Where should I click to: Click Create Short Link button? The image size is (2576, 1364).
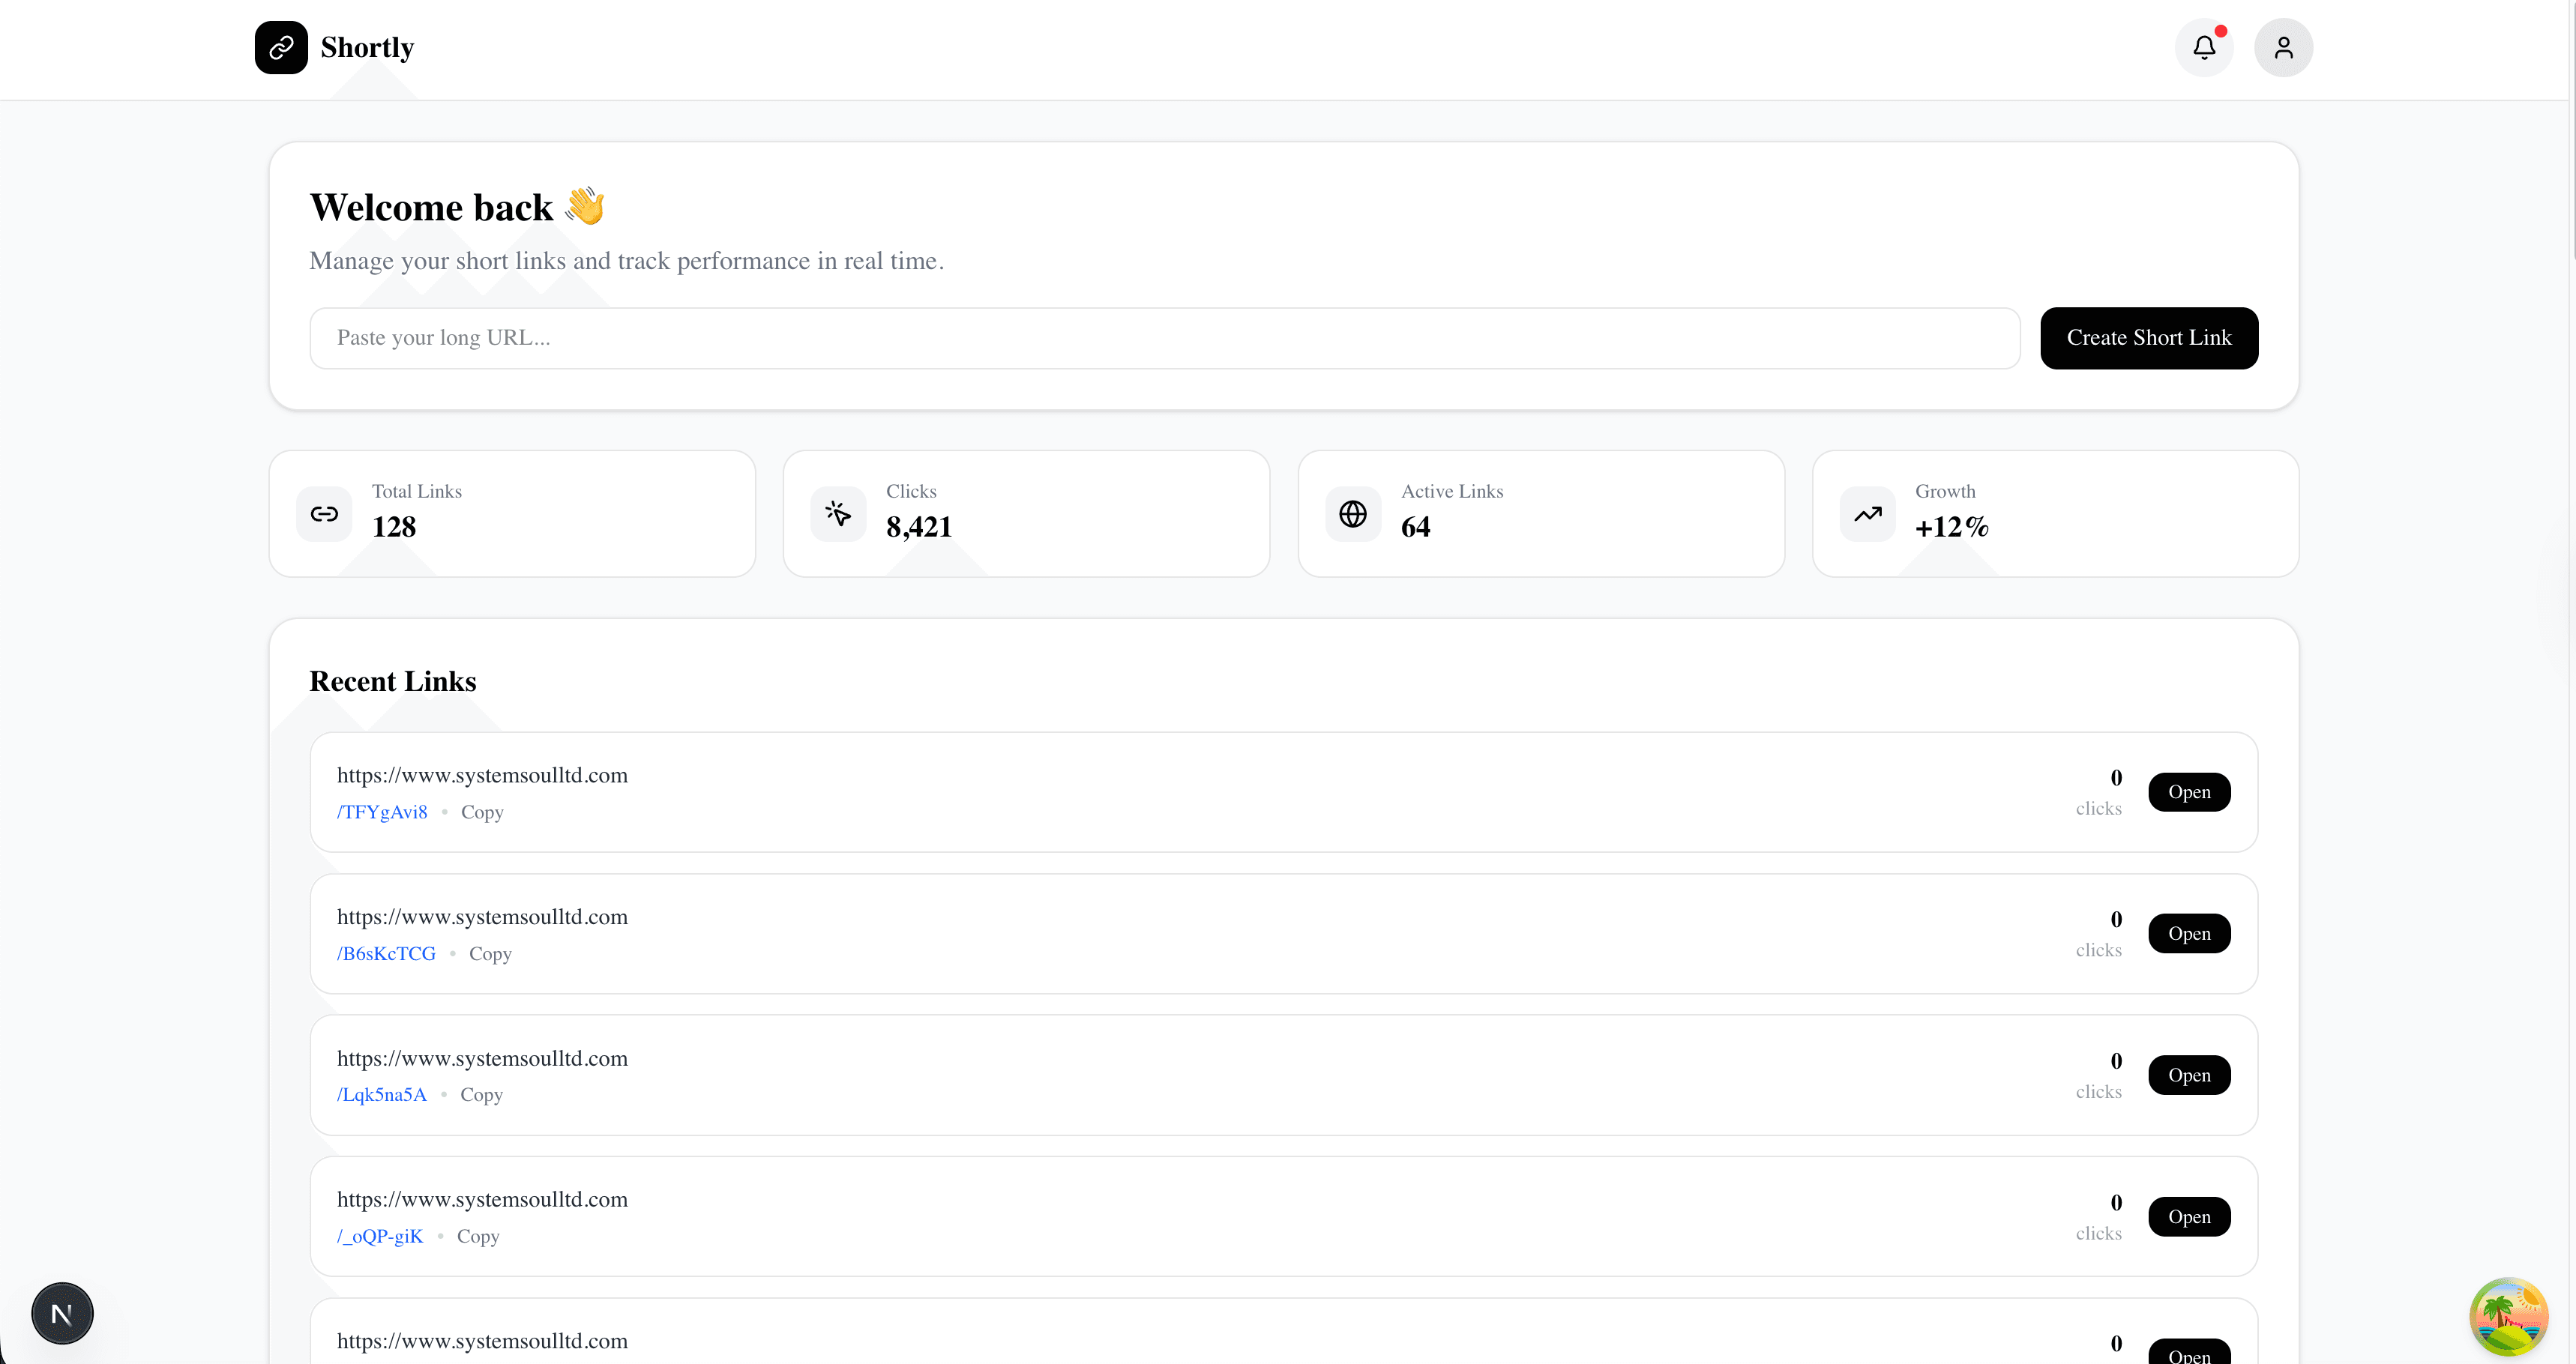tap(2149, 338)
